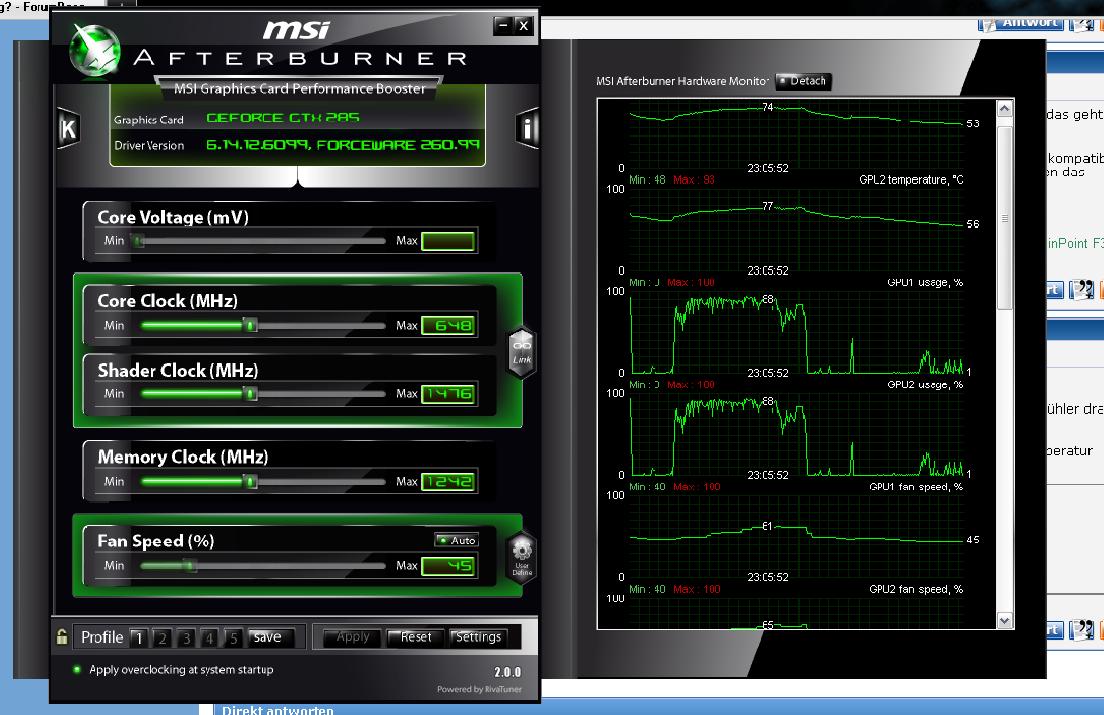Click the User Define fan gear icon
Viewport: 1104px width, 715px height.
pyautogui.click(x=522, y=557)
